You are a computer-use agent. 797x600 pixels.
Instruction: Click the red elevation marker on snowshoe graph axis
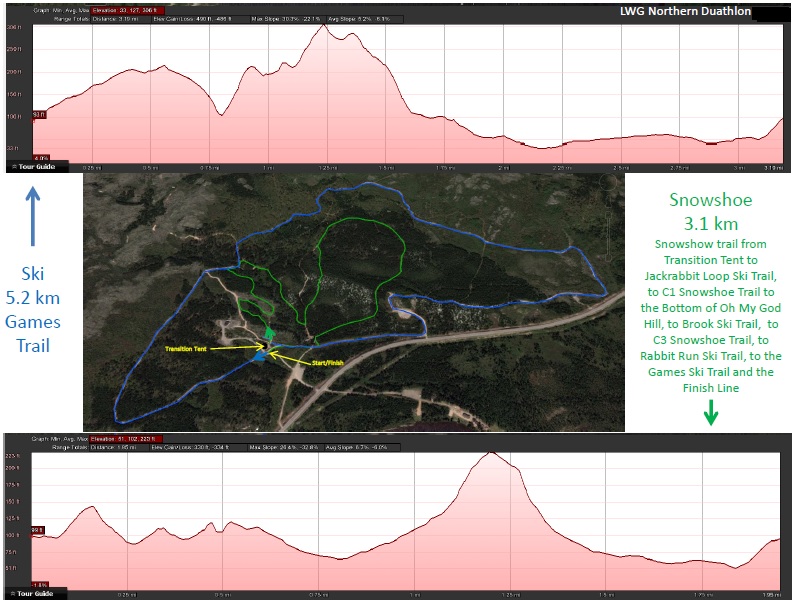click(x=39, y=530)
